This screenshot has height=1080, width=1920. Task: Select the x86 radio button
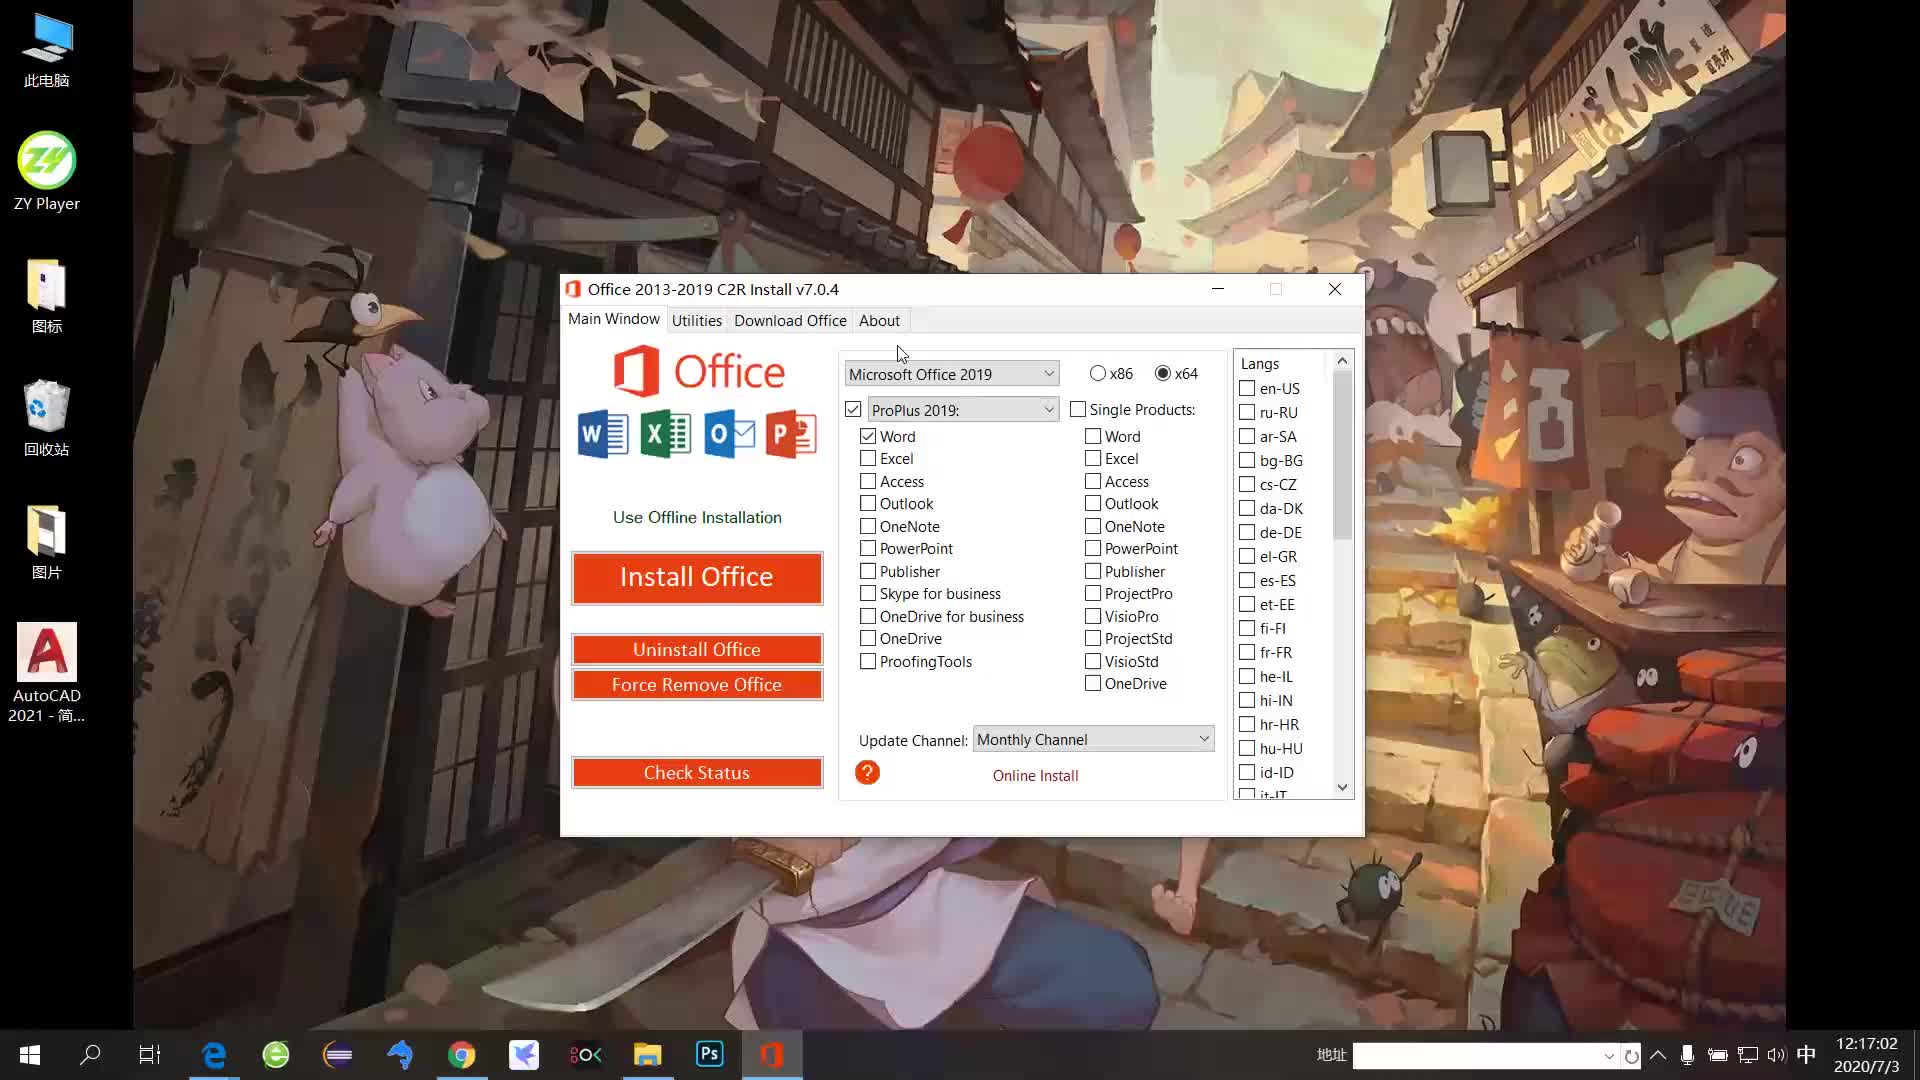coord(1098,373)
